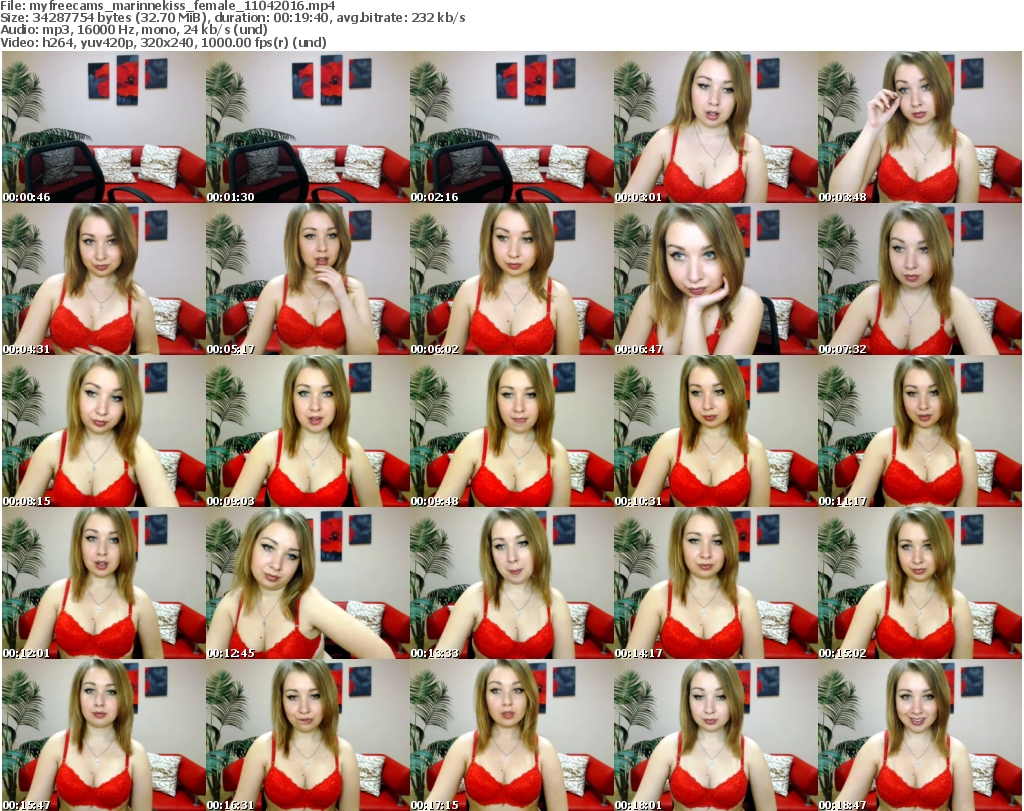
Task: Open the frame timestamped 00:15:47
Action: point(104,735)
